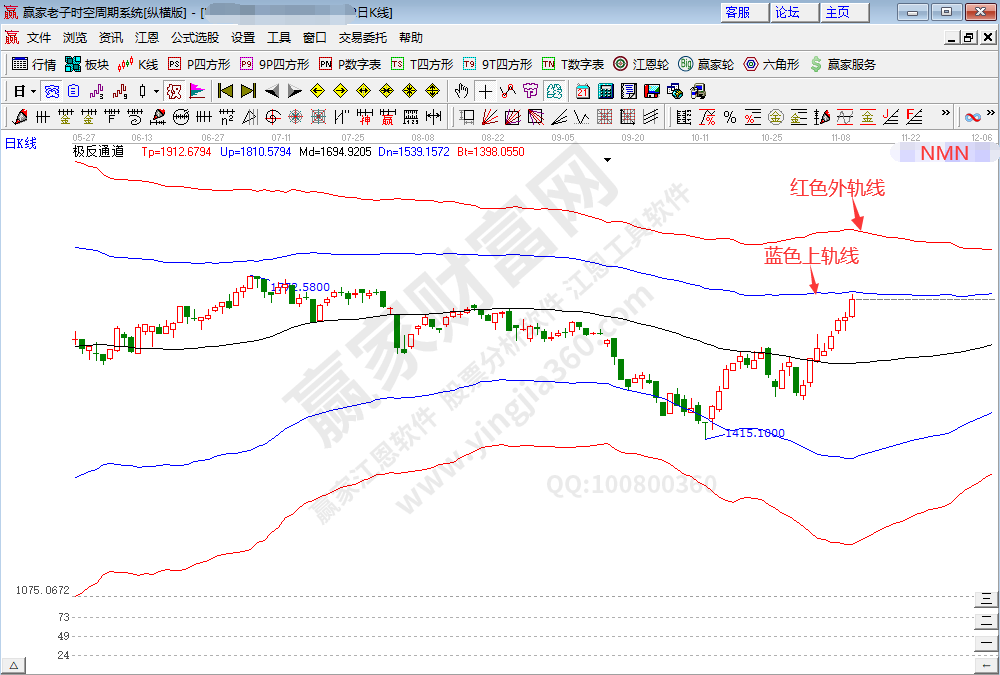Toggle the crosshair cursor tool

(x=484, y=91)
